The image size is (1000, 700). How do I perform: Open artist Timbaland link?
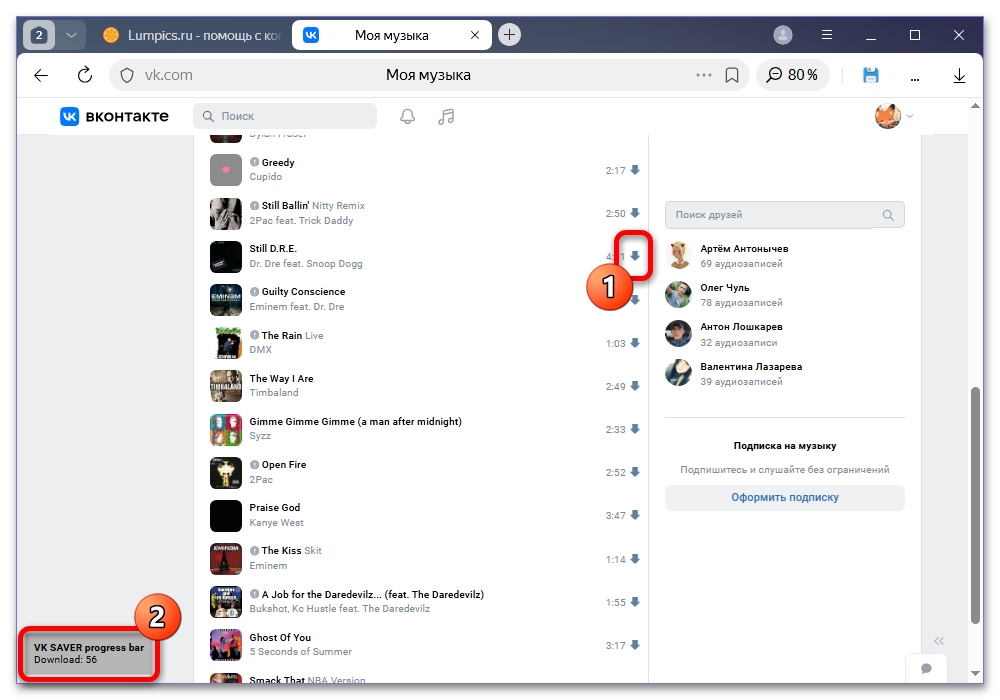pyautogui.click(x=274, y=393)
